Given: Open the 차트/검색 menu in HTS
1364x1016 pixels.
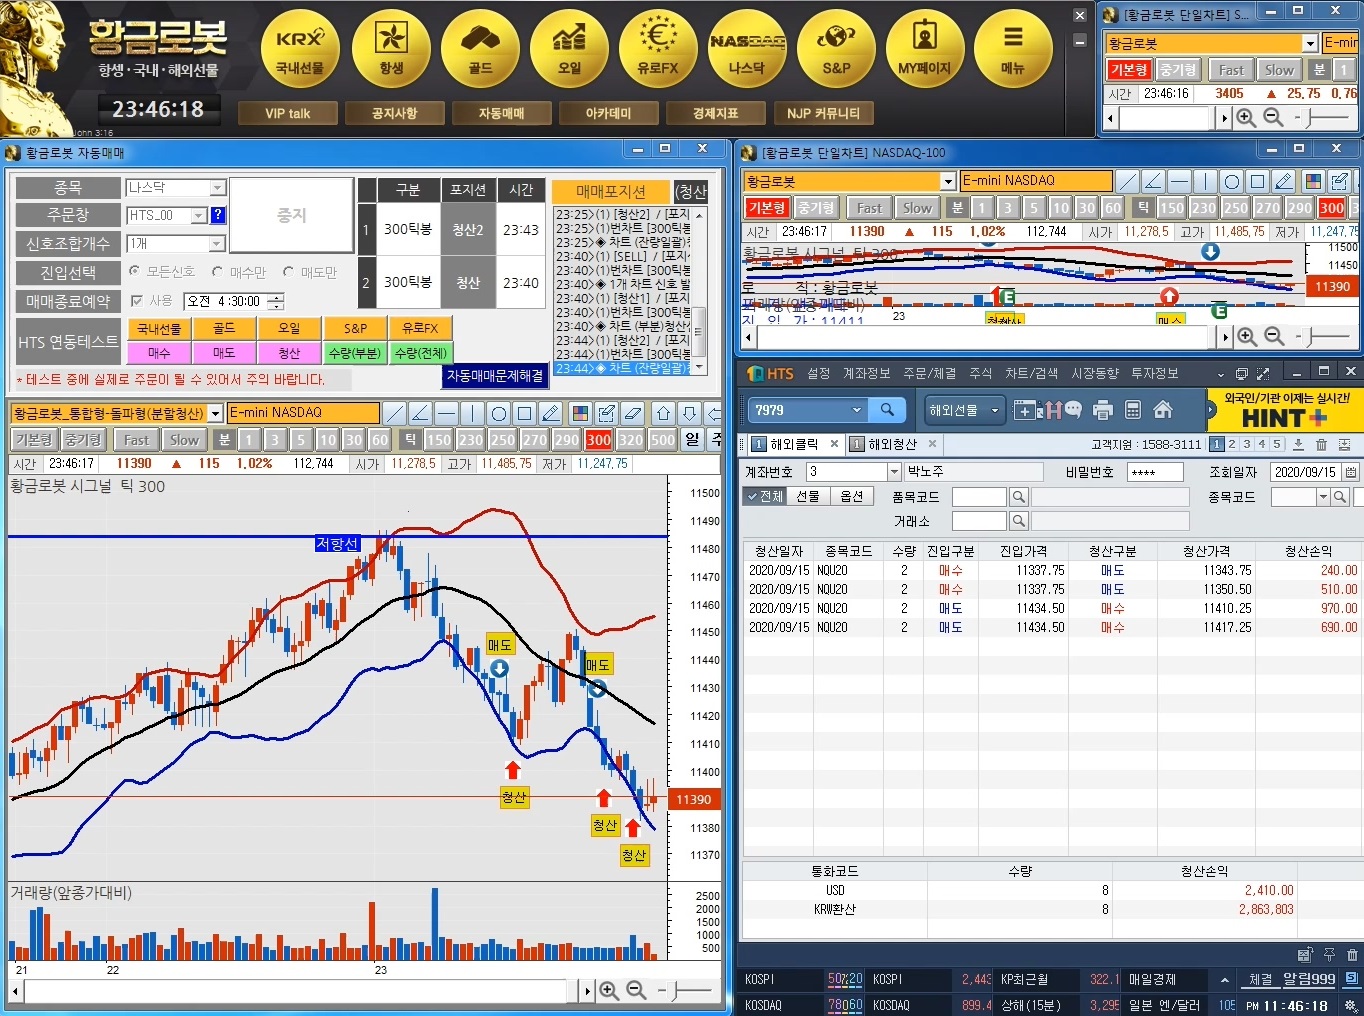Looking at the screenshot, I should [1031, 373].
